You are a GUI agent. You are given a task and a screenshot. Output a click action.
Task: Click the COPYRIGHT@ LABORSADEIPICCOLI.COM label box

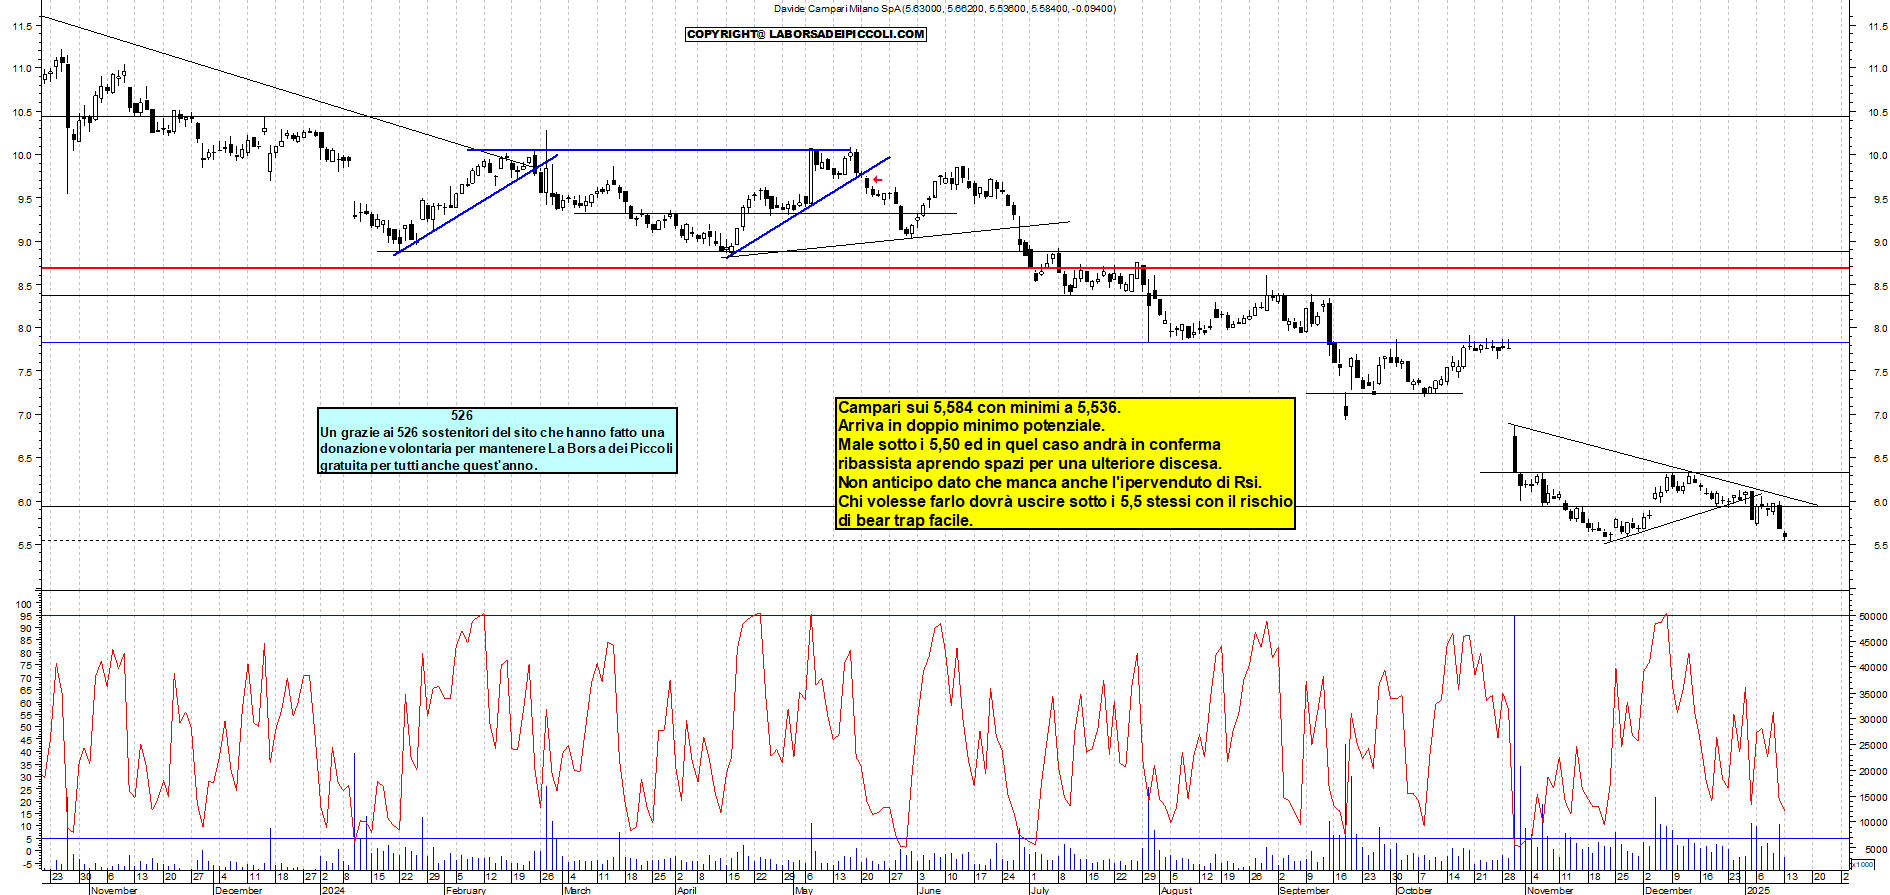click(x=806, y=34)
